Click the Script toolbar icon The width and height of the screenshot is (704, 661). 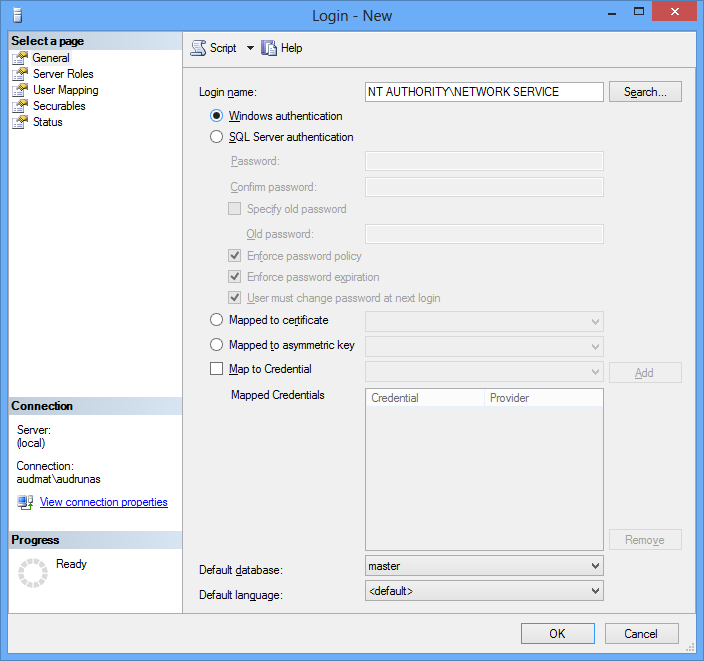point(198,48)
